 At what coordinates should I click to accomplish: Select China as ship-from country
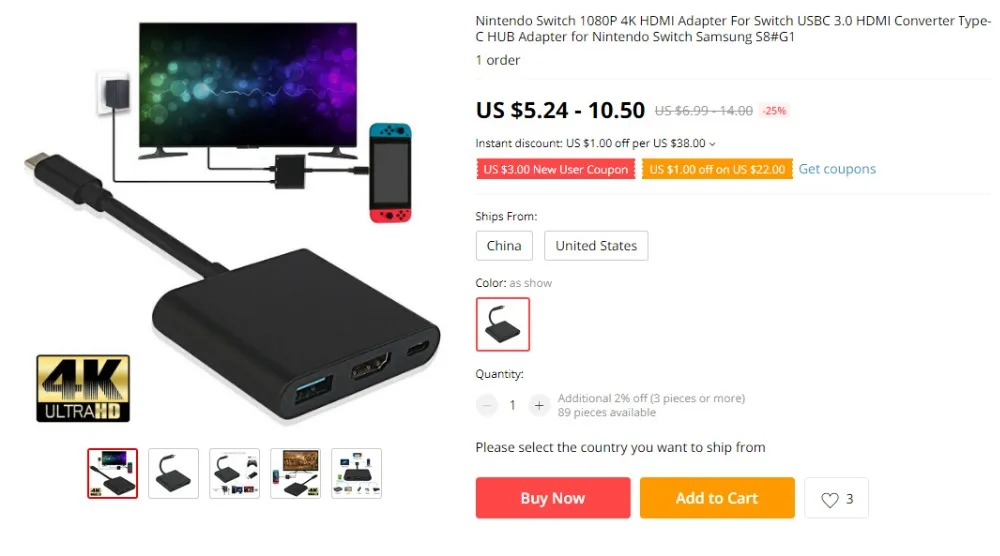(x=504, y=245)
